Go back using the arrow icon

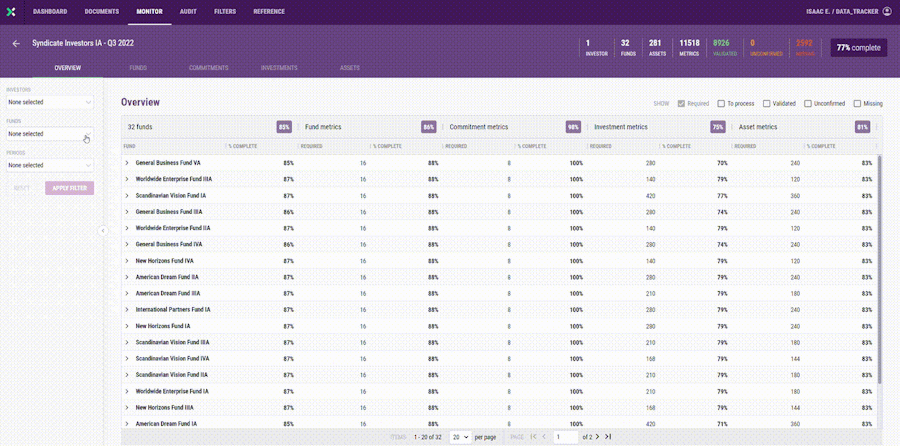(16, 44)
